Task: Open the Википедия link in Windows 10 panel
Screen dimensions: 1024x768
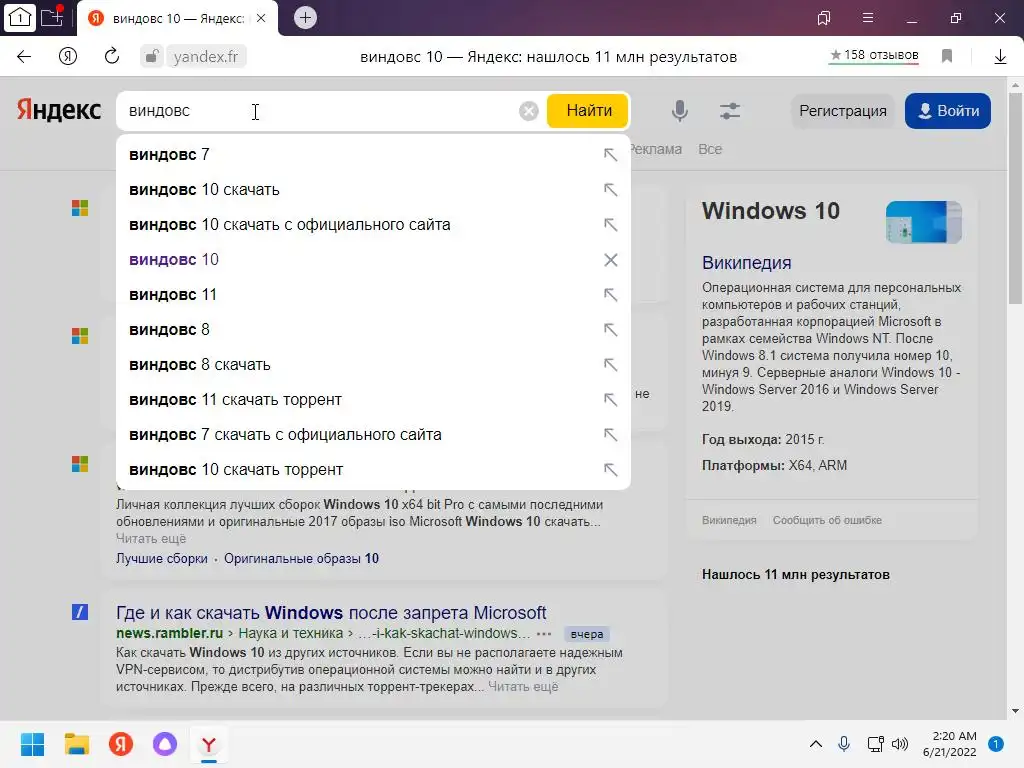Action: 746,263
